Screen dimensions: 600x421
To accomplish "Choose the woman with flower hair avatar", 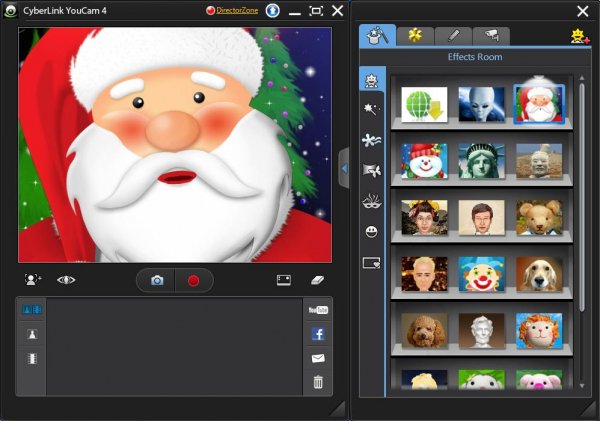I will 424,217.
